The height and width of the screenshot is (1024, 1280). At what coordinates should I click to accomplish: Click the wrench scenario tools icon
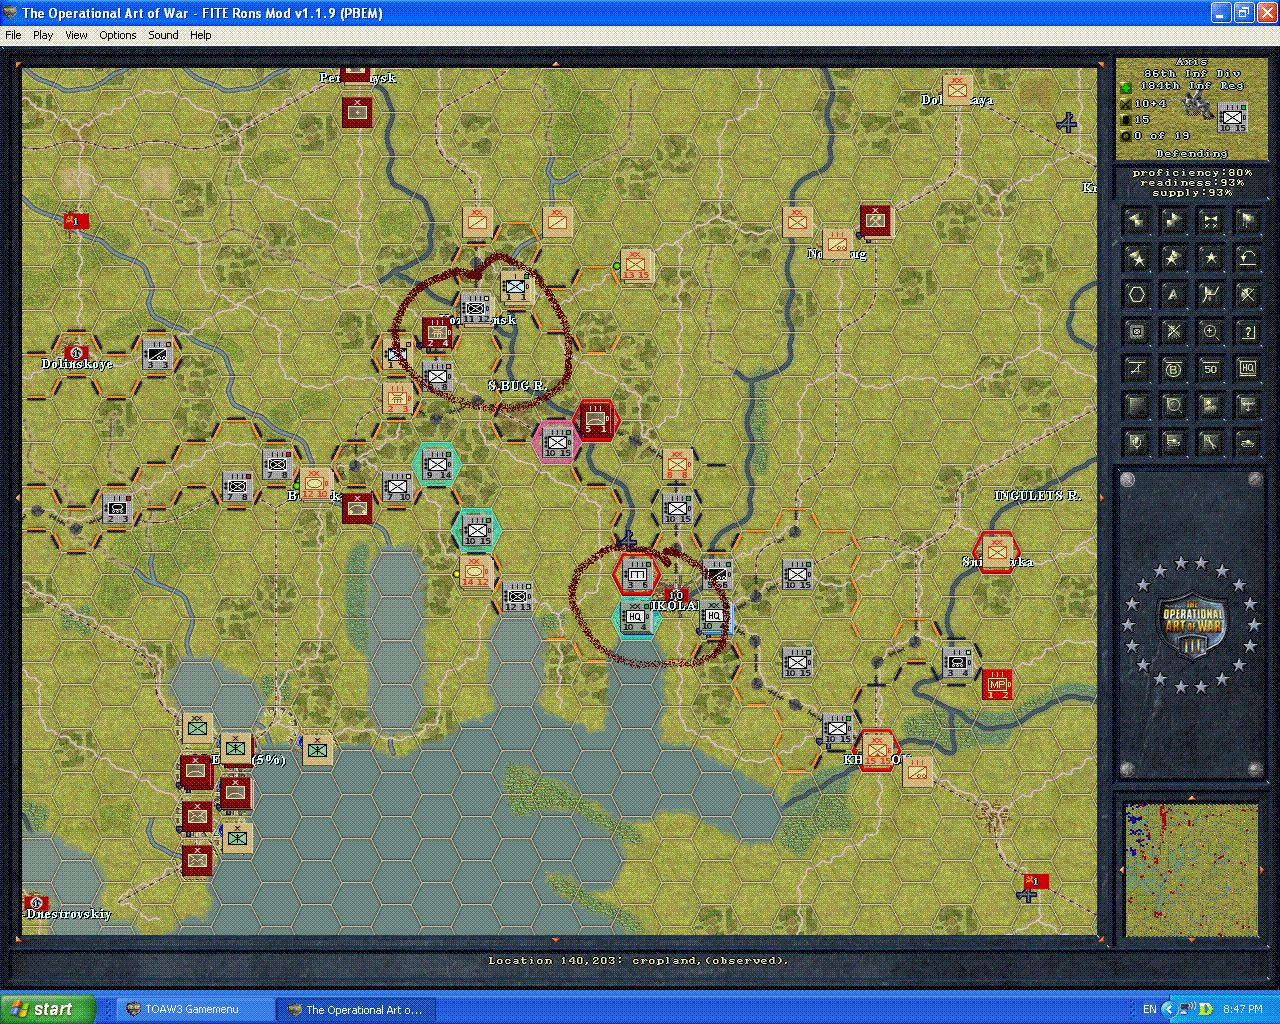[x=1210, y=443]
